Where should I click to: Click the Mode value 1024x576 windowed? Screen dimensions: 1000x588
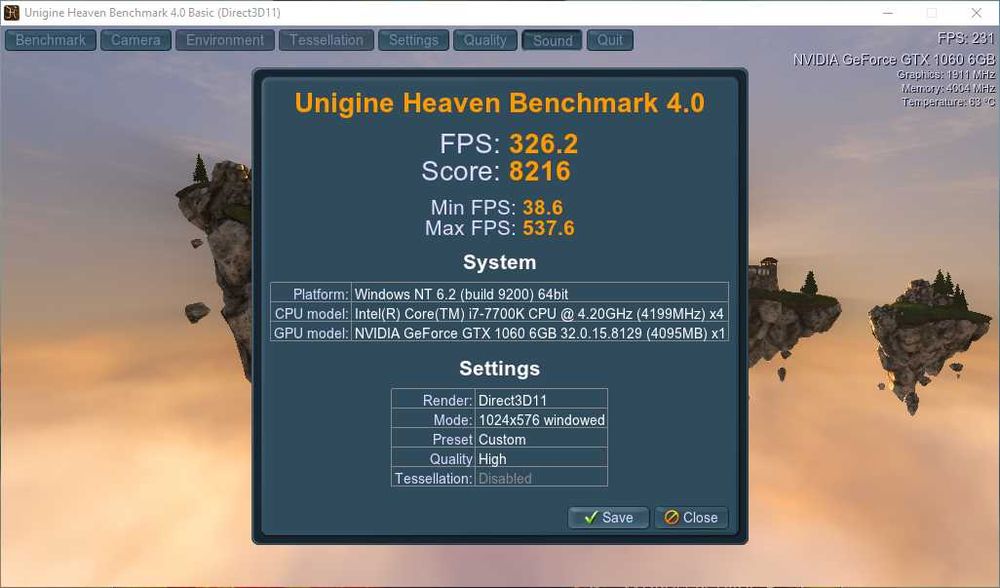pyautogui.click(x=541, y=420)
